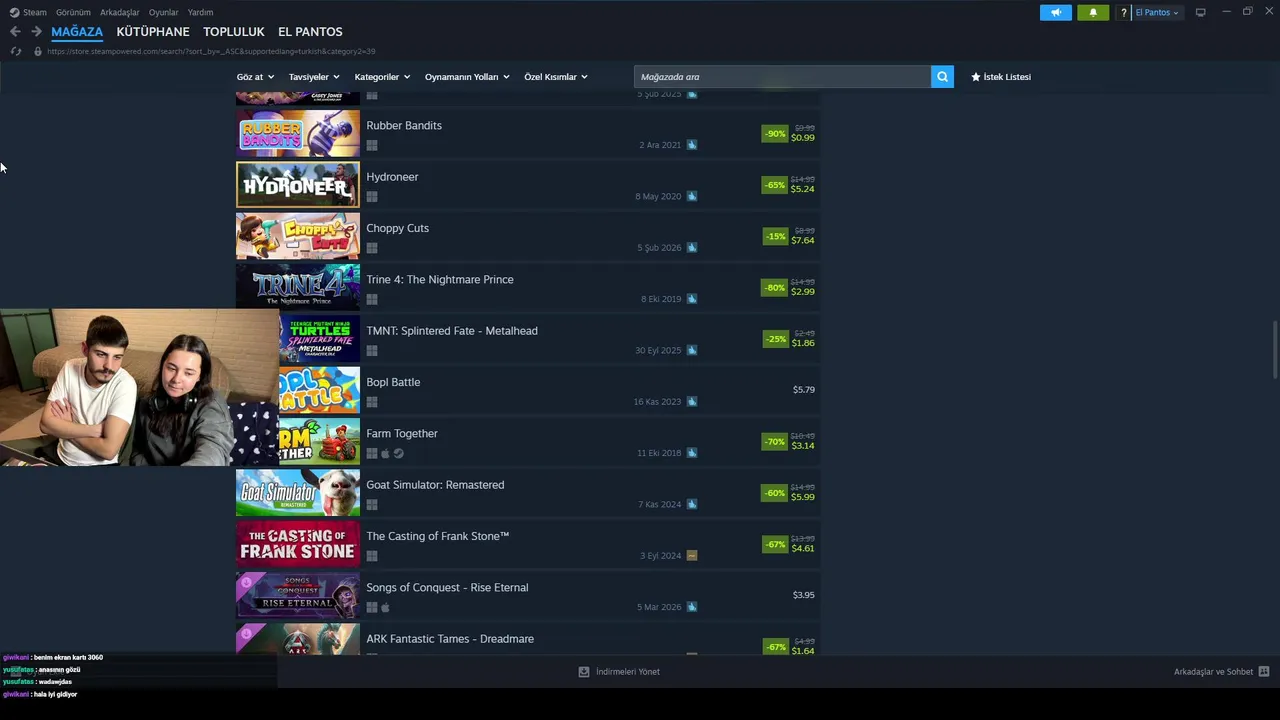Screen dimensions: 1280x720
Task: Click Frank Stone mixed review icon
Action: click(x=692, y=556)
